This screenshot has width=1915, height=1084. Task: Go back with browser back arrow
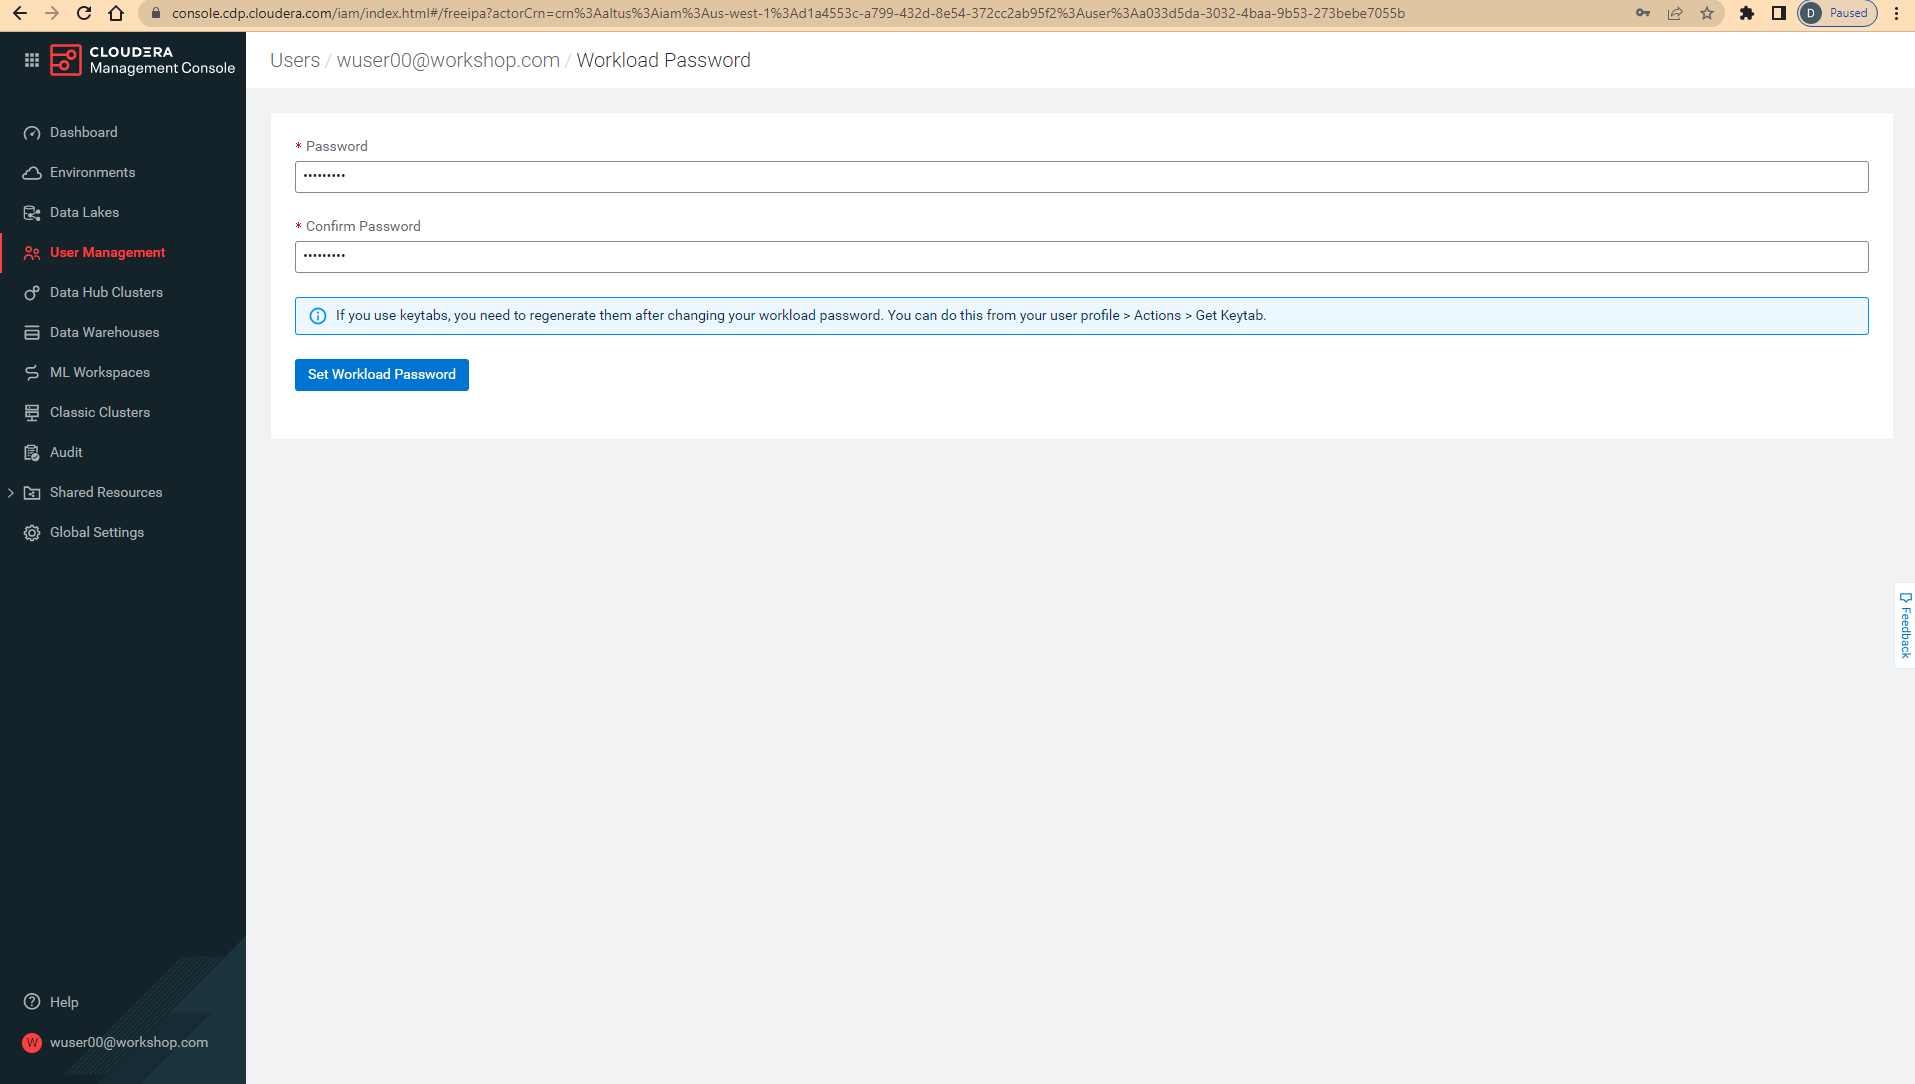pos(20,13)
